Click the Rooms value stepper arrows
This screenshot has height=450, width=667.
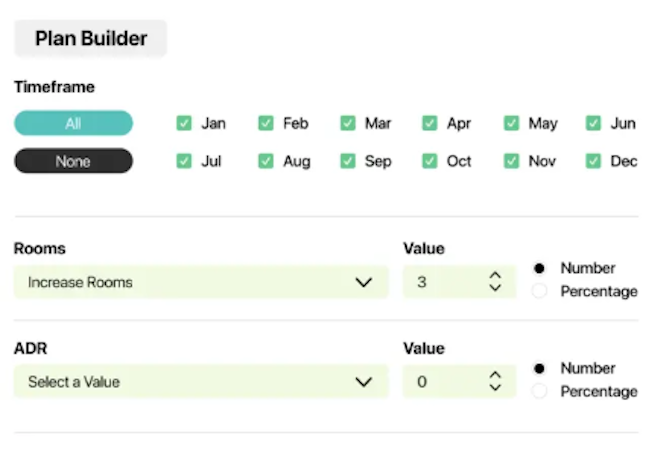494,282
